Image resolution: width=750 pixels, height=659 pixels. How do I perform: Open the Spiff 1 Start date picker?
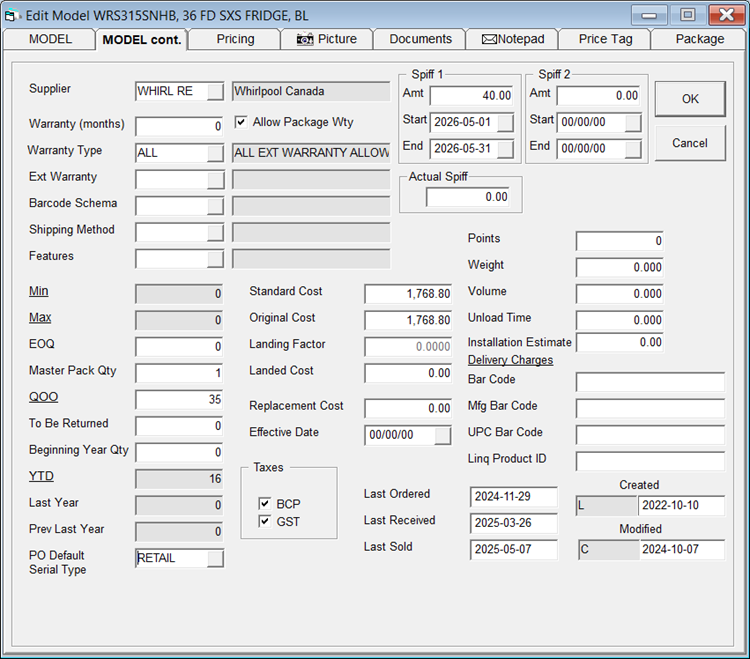506,123
